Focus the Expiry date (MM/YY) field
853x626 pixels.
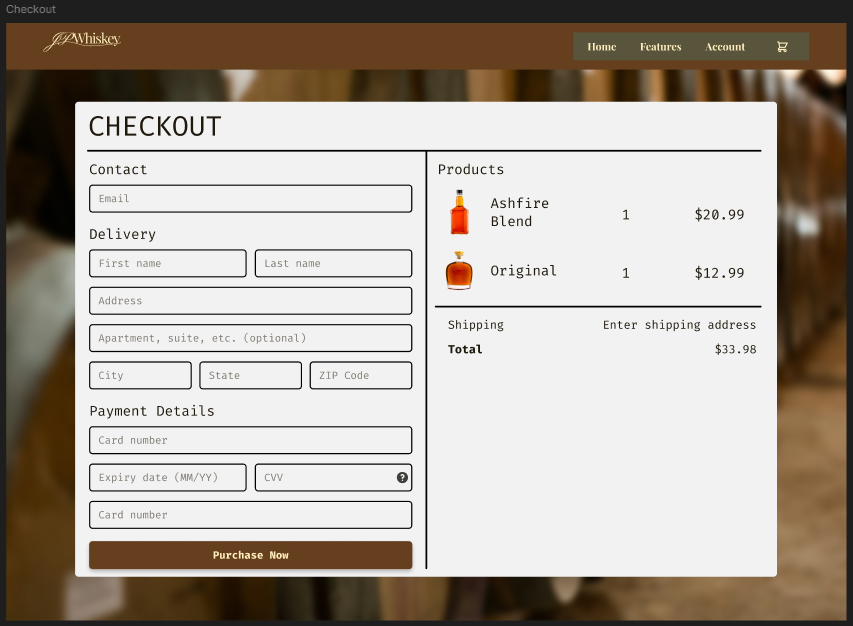click(168, 478)
